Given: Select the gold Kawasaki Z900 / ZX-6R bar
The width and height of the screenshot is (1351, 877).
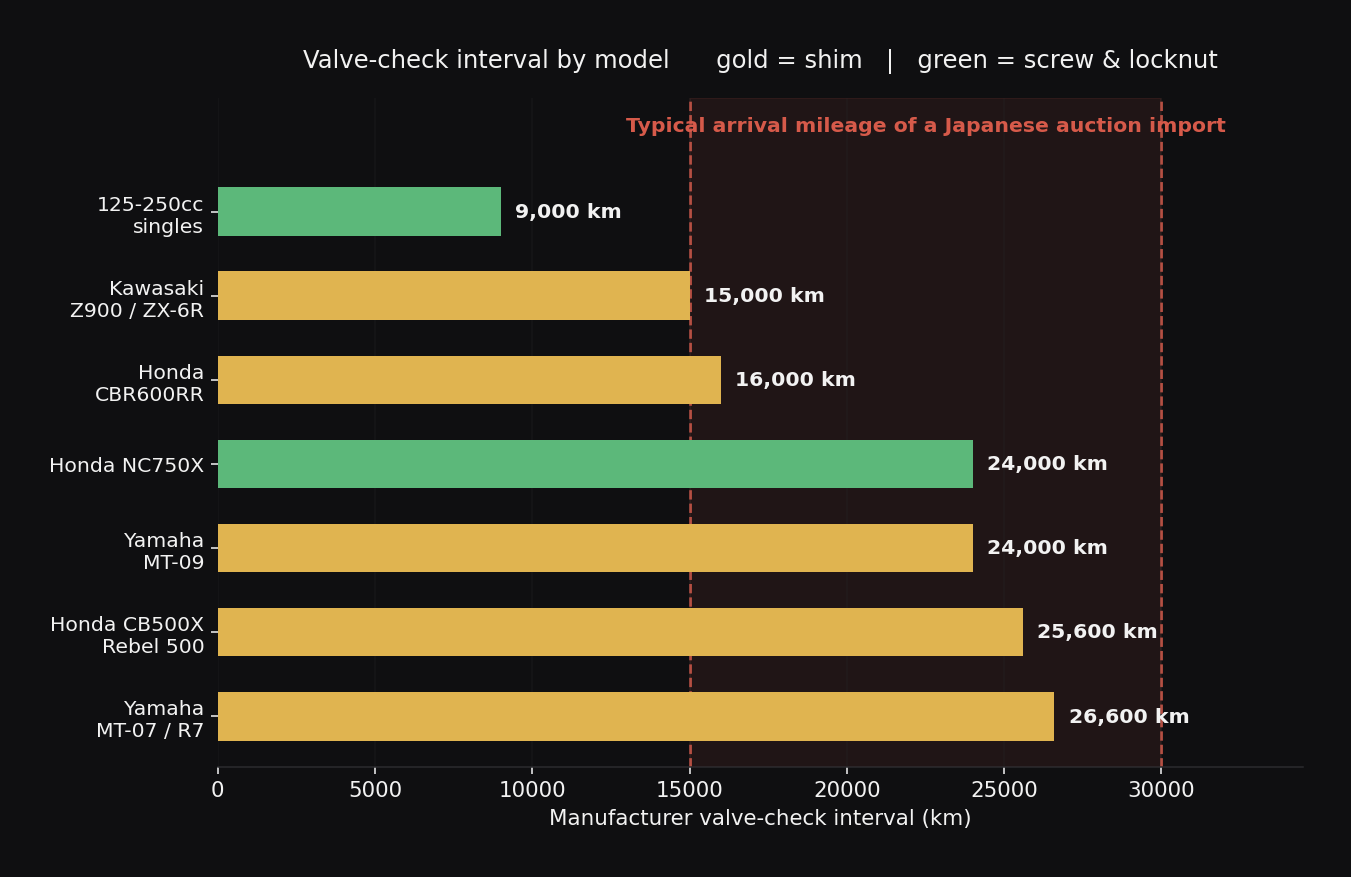Looking at the screenshot, I should pos(454,296).
